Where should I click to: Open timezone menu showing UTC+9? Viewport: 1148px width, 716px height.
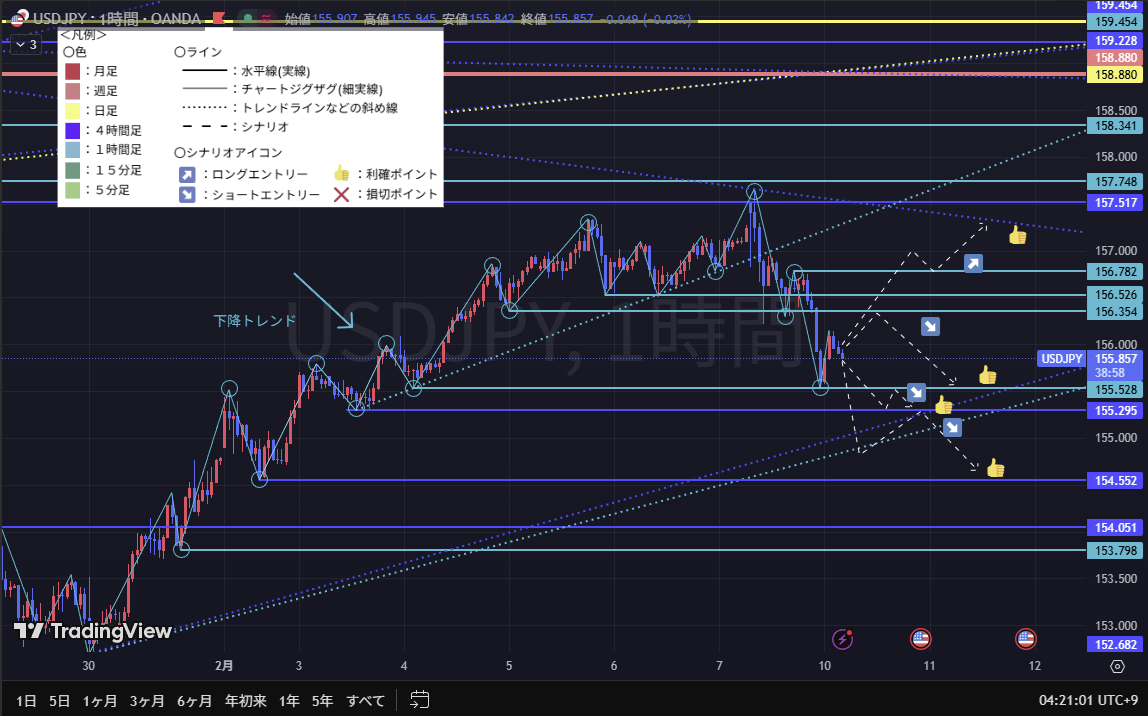tap(1088, 700)
